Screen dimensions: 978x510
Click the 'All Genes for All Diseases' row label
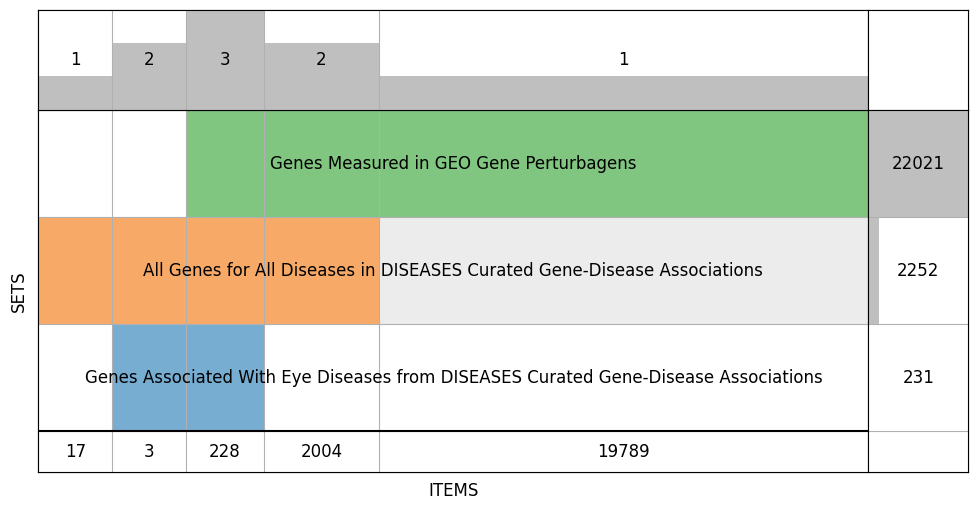[452, 270]
